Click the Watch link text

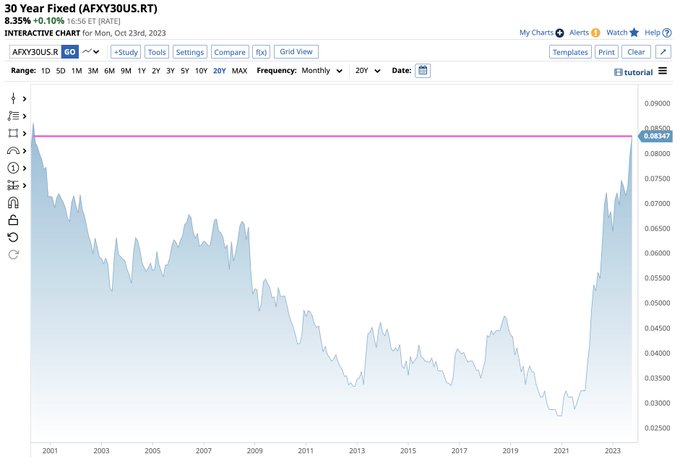coord(617,33)
